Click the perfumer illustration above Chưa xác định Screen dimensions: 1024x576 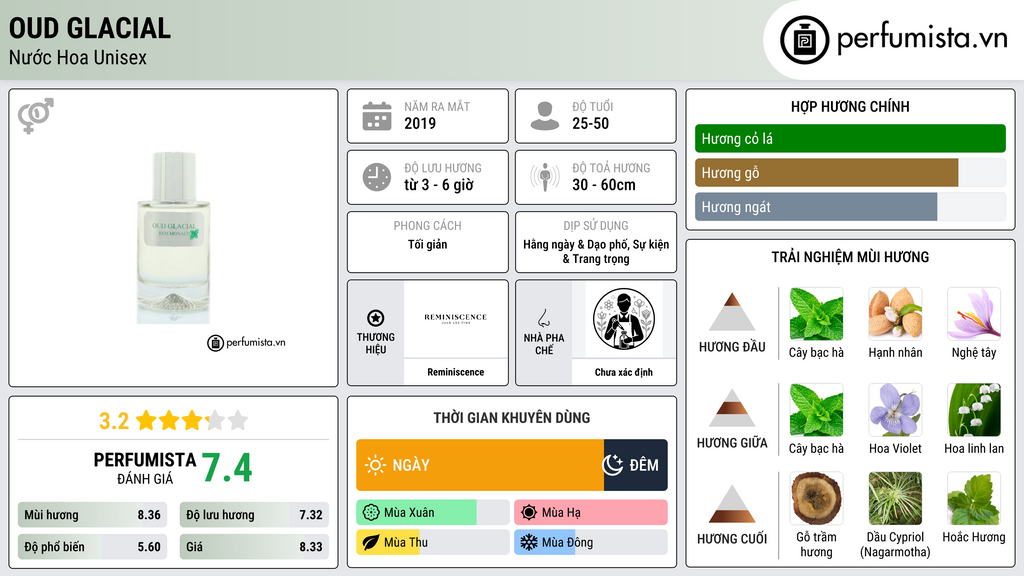click(x=624, y=319)
